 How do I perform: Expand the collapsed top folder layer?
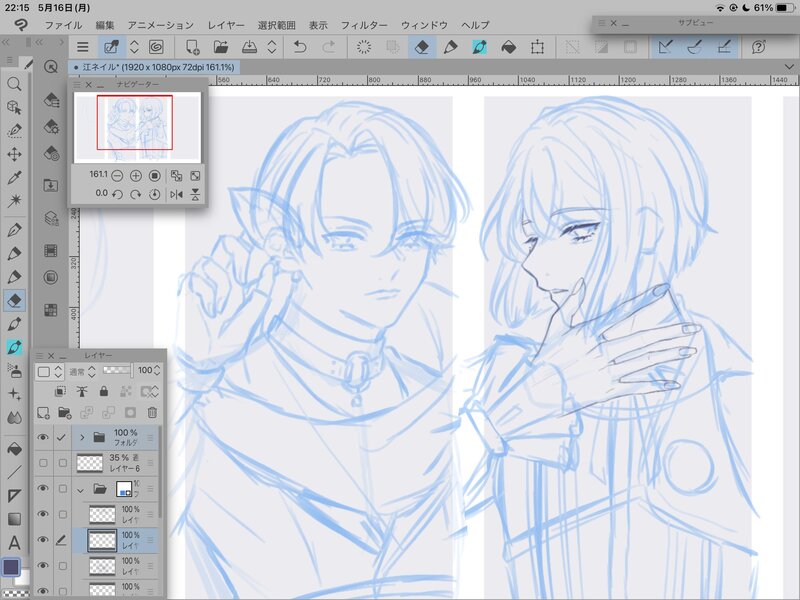coord(82,437)
